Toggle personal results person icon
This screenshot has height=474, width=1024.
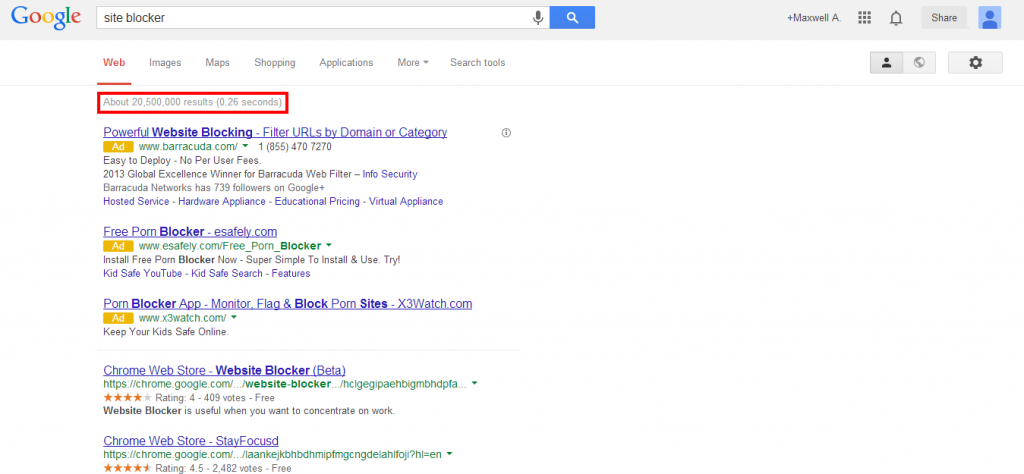(887, 63)
